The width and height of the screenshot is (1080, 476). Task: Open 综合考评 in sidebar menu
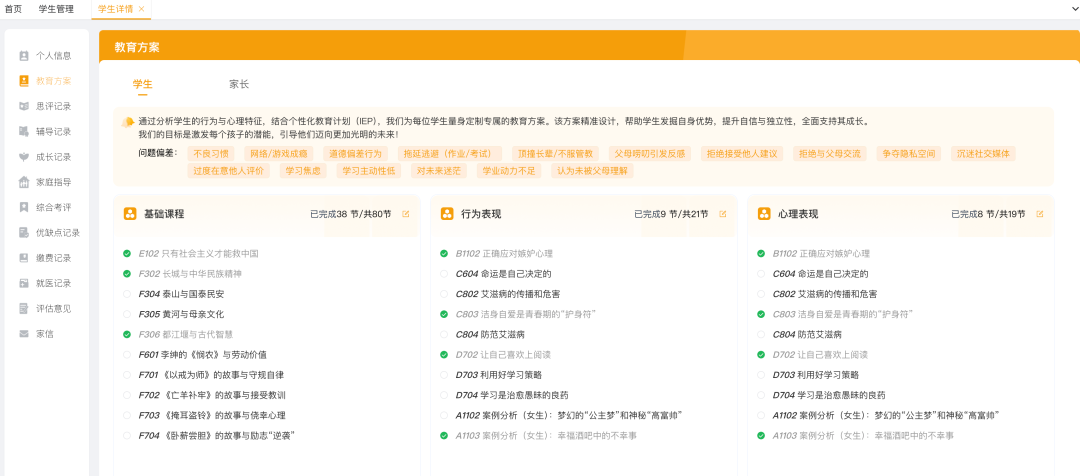[x=54, y=207]
